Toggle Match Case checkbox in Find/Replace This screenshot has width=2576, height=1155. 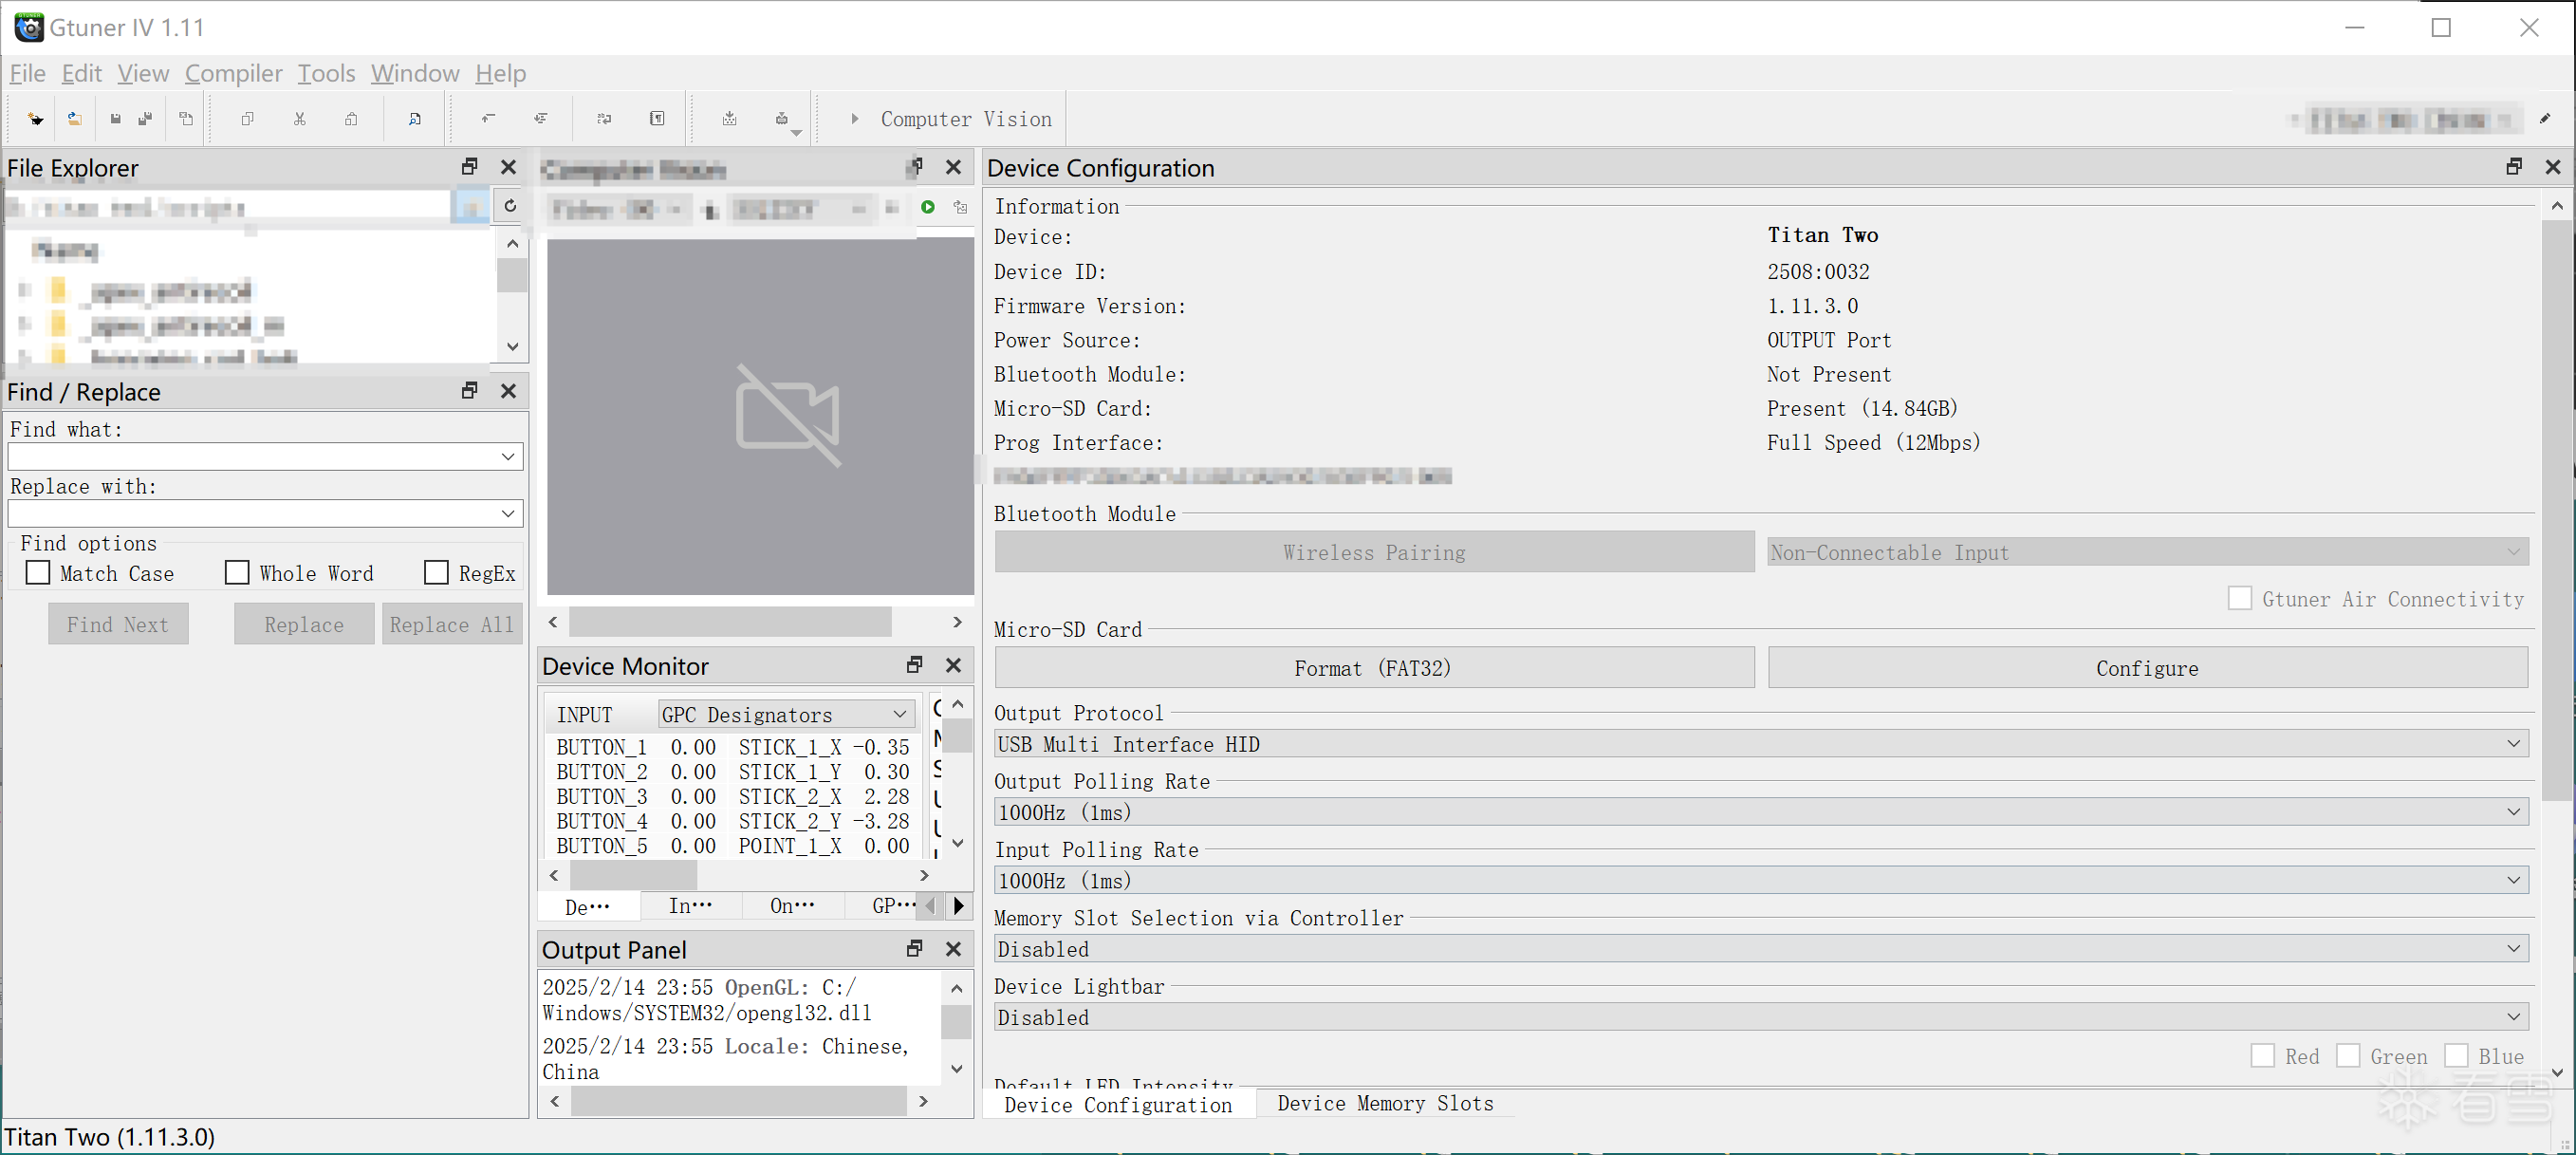click(38, 573)
